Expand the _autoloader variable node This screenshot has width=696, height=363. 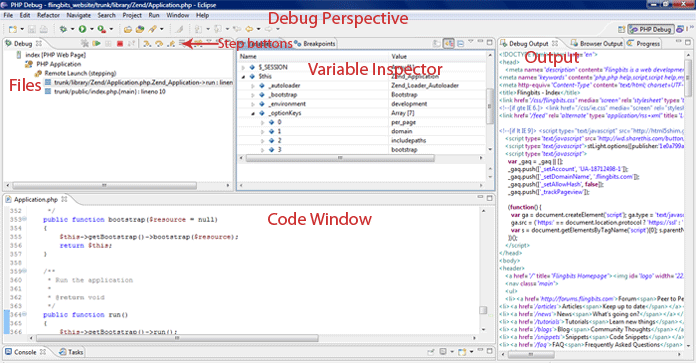point(253,86)
